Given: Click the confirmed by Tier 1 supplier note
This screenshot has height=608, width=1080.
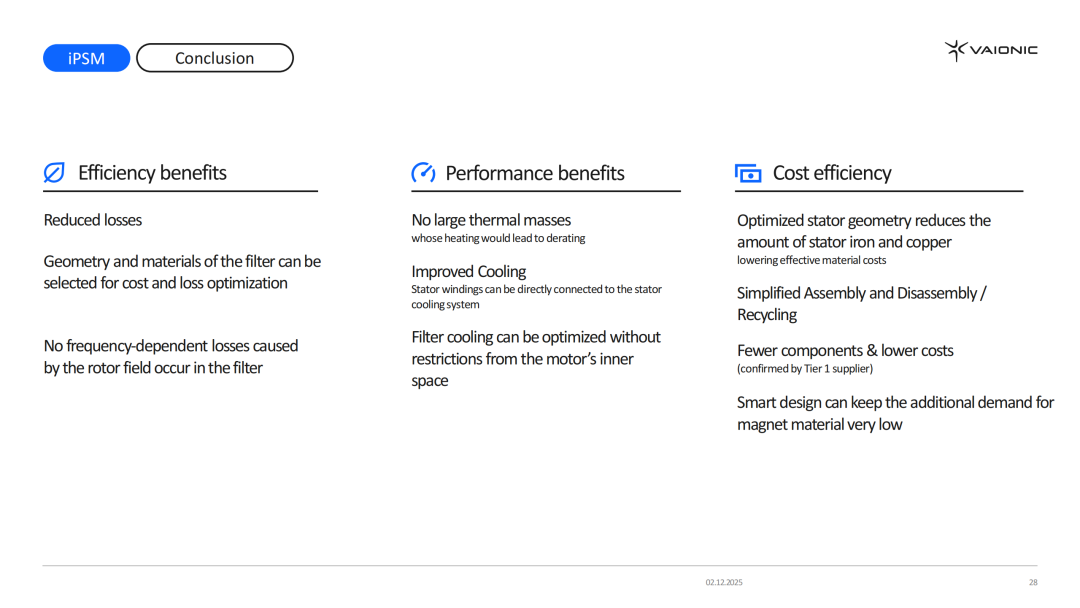Looking at the screenshot, I should (x=805, y=368).
